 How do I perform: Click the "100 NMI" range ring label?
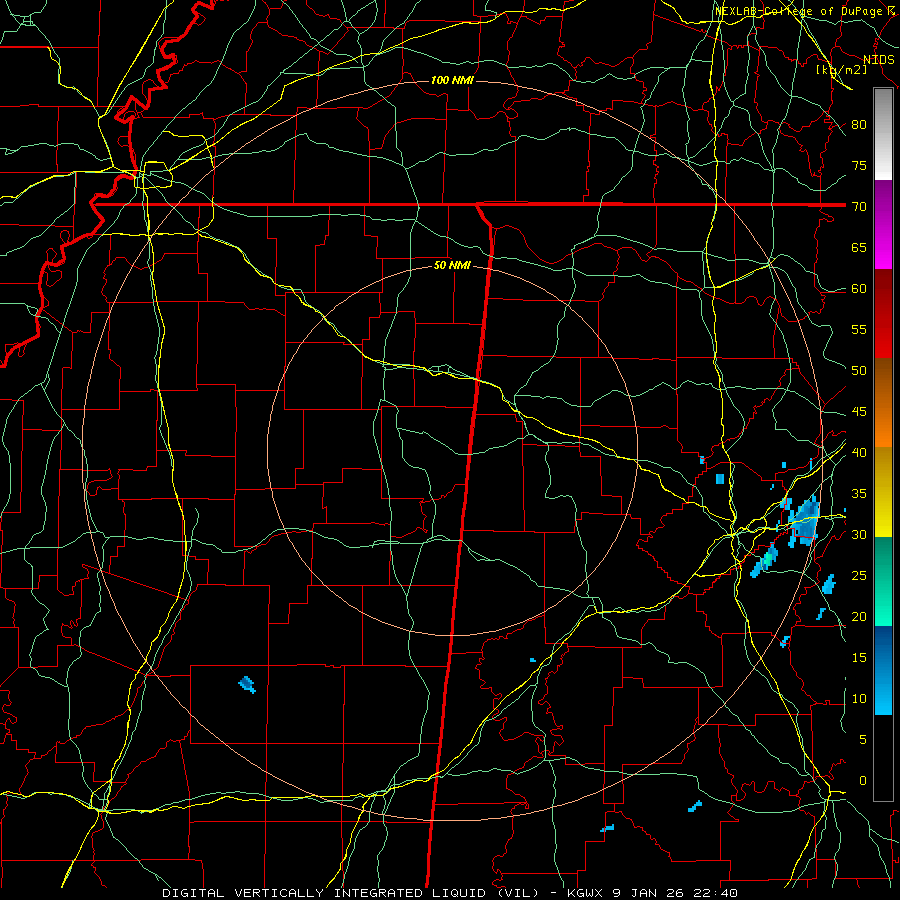452,80
